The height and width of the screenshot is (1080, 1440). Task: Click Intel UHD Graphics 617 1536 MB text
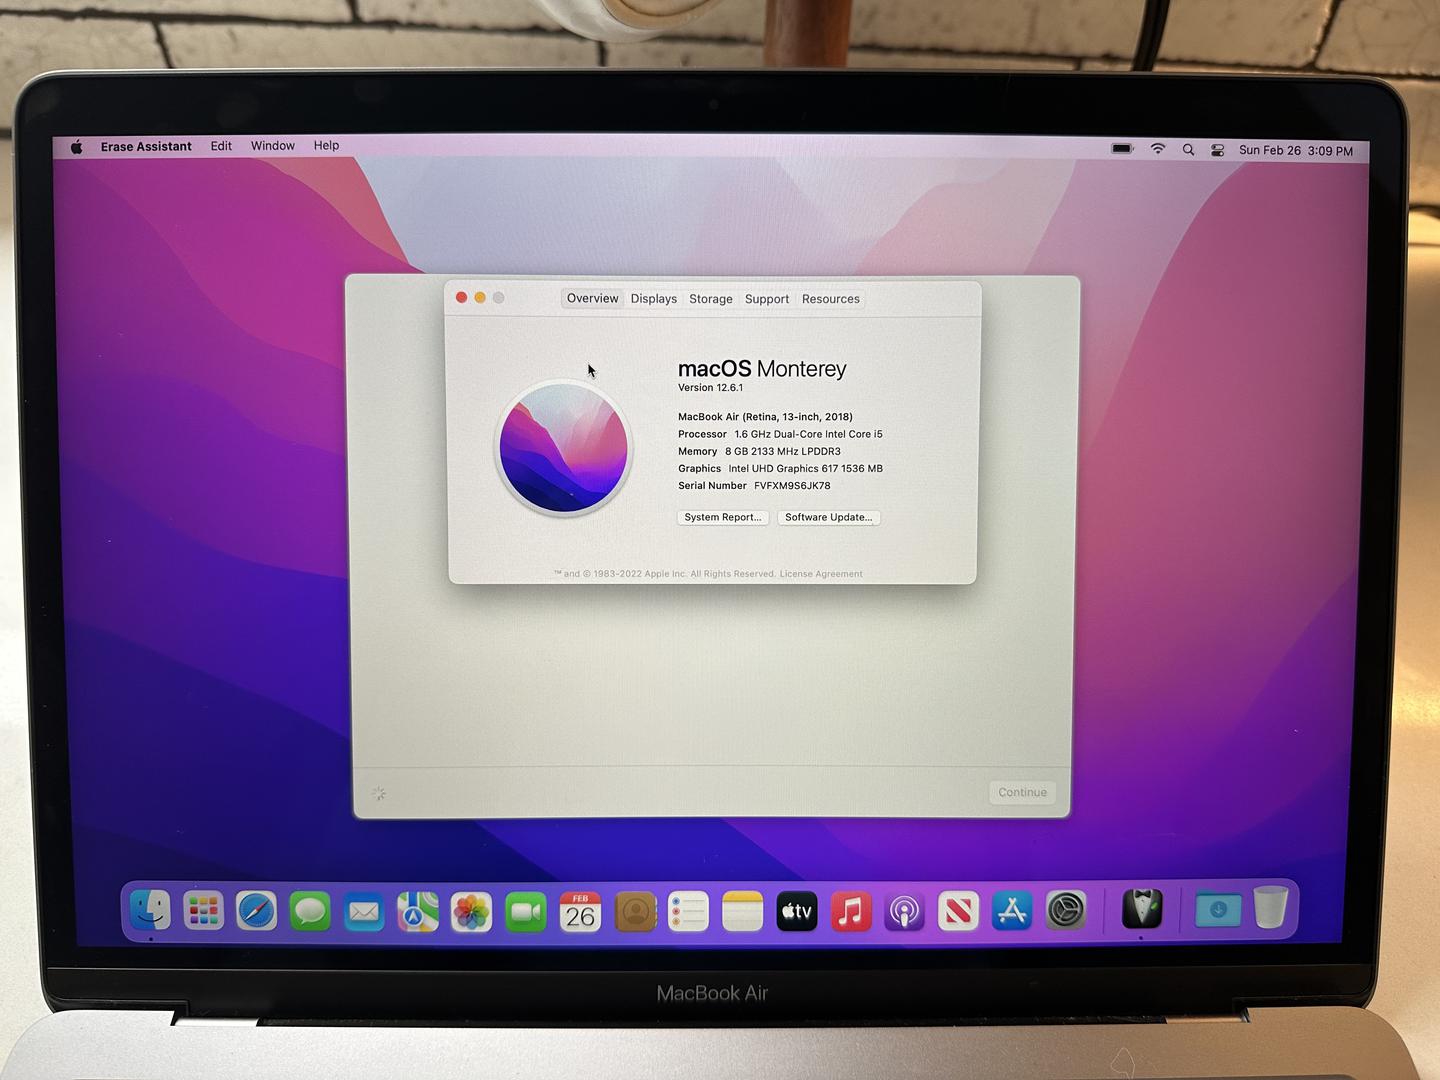point(805,469)
